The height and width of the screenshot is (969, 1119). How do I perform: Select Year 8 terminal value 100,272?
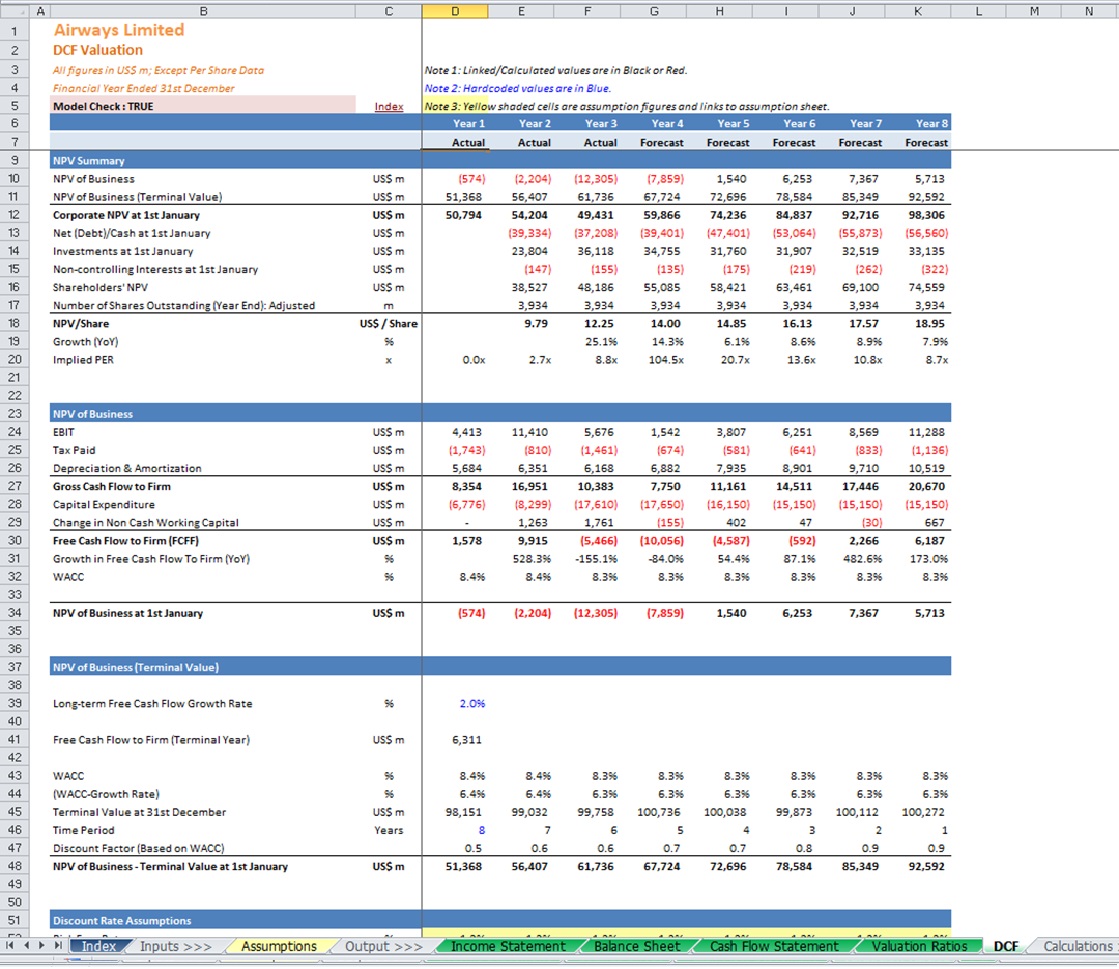point(918,812)
